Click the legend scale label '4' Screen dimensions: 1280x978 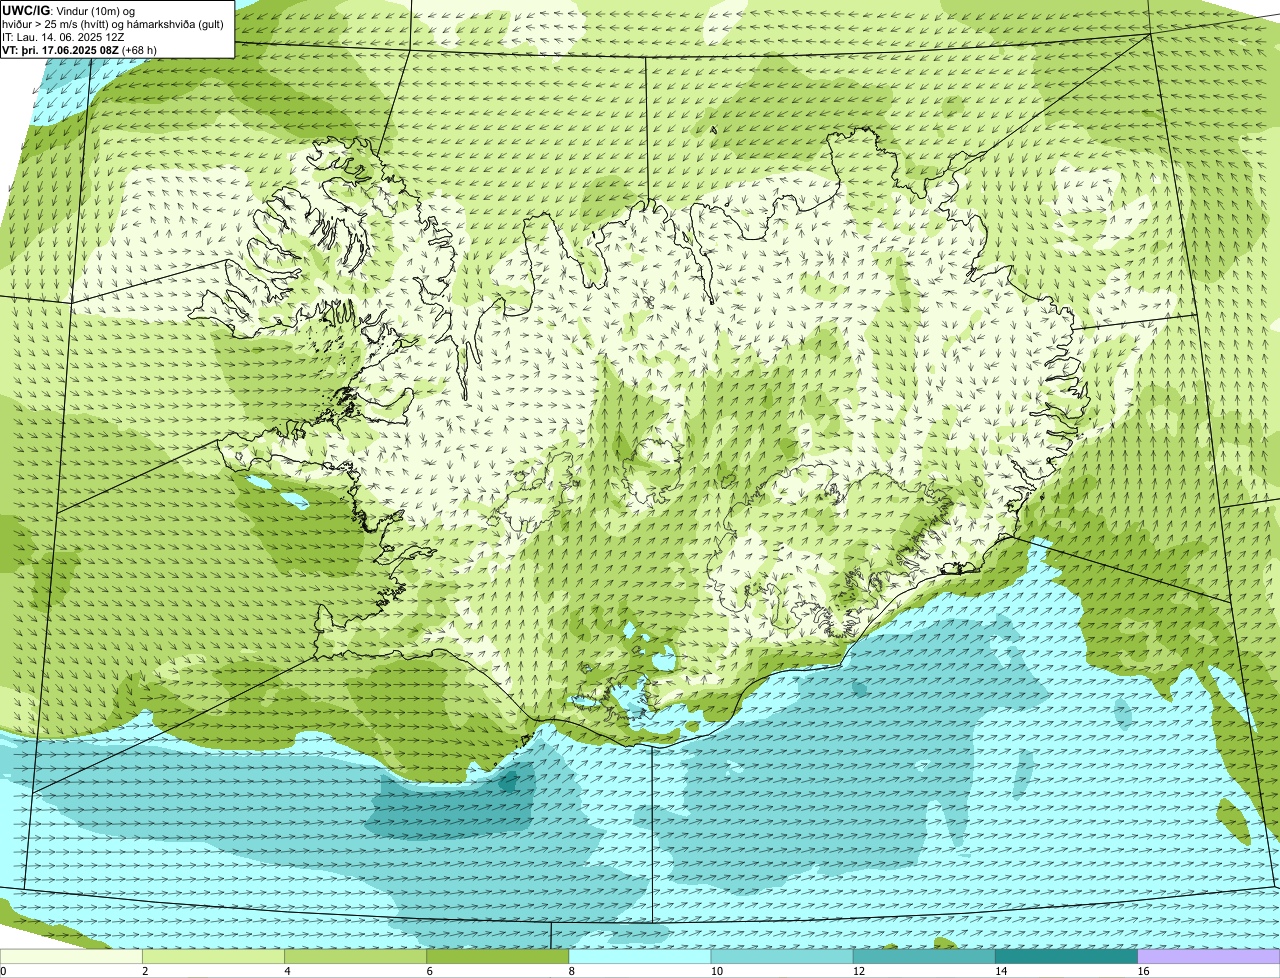(x=288, y=971)
